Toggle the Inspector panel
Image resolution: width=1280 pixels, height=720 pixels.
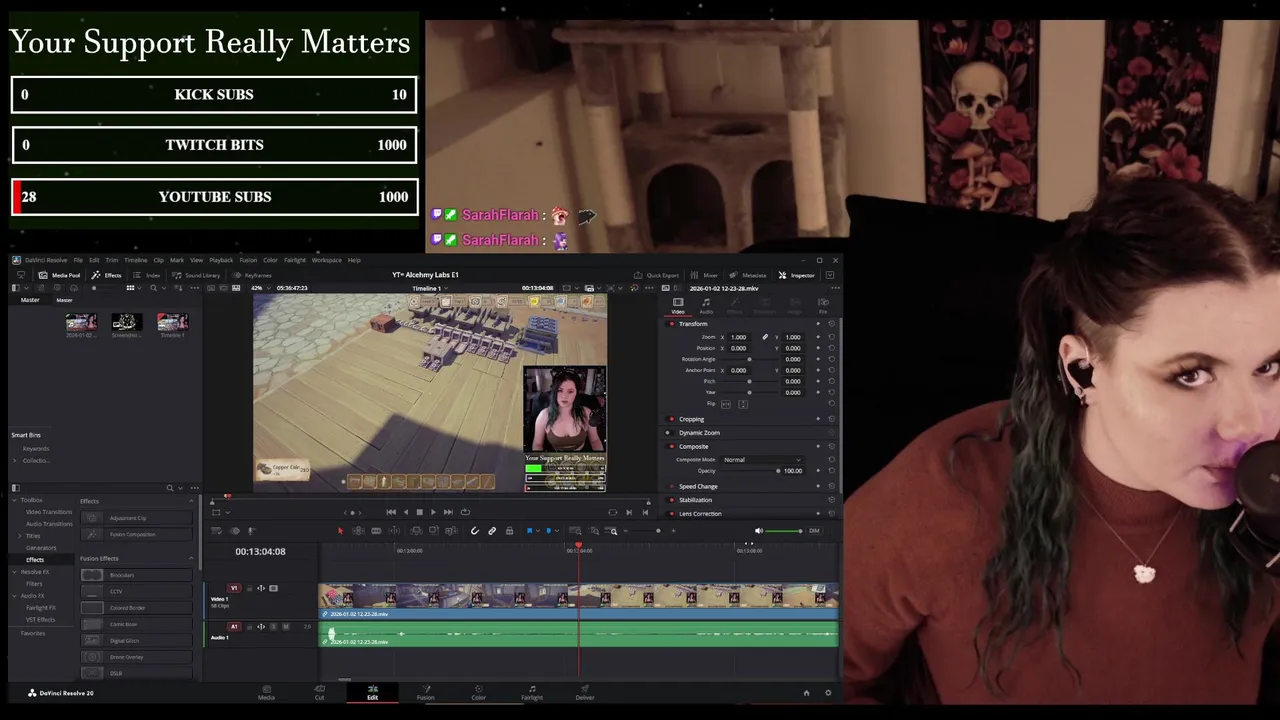(x=797, y=275)
